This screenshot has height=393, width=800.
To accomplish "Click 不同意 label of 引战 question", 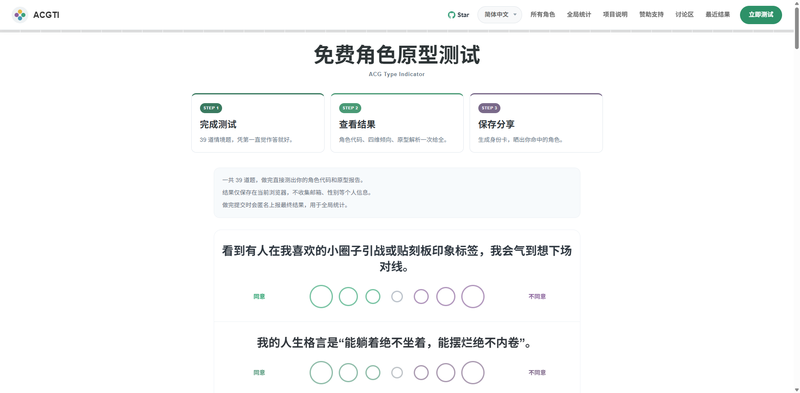I will (537, 297).
